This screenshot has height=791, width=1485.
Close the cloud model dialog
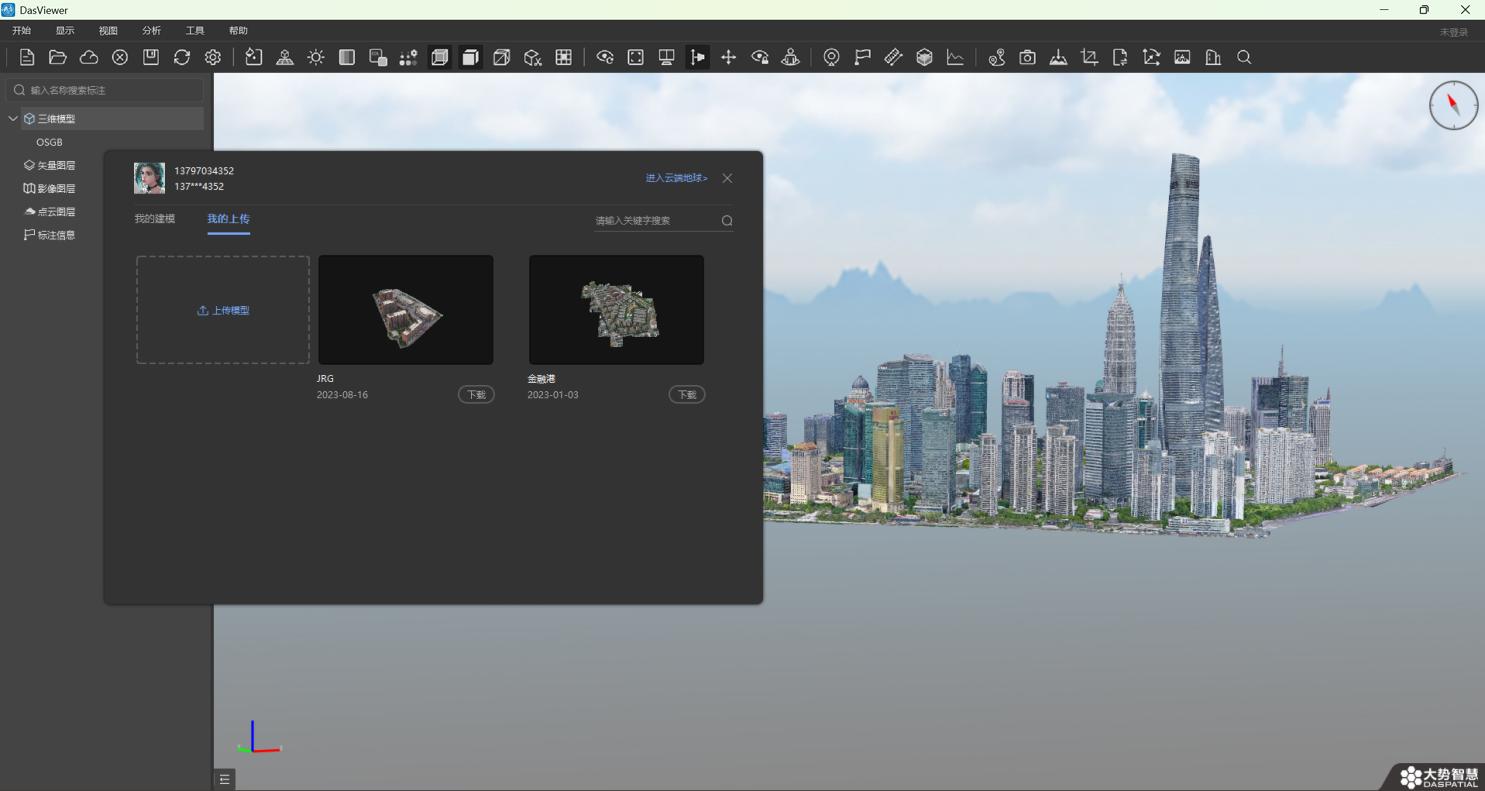(727, 178)
